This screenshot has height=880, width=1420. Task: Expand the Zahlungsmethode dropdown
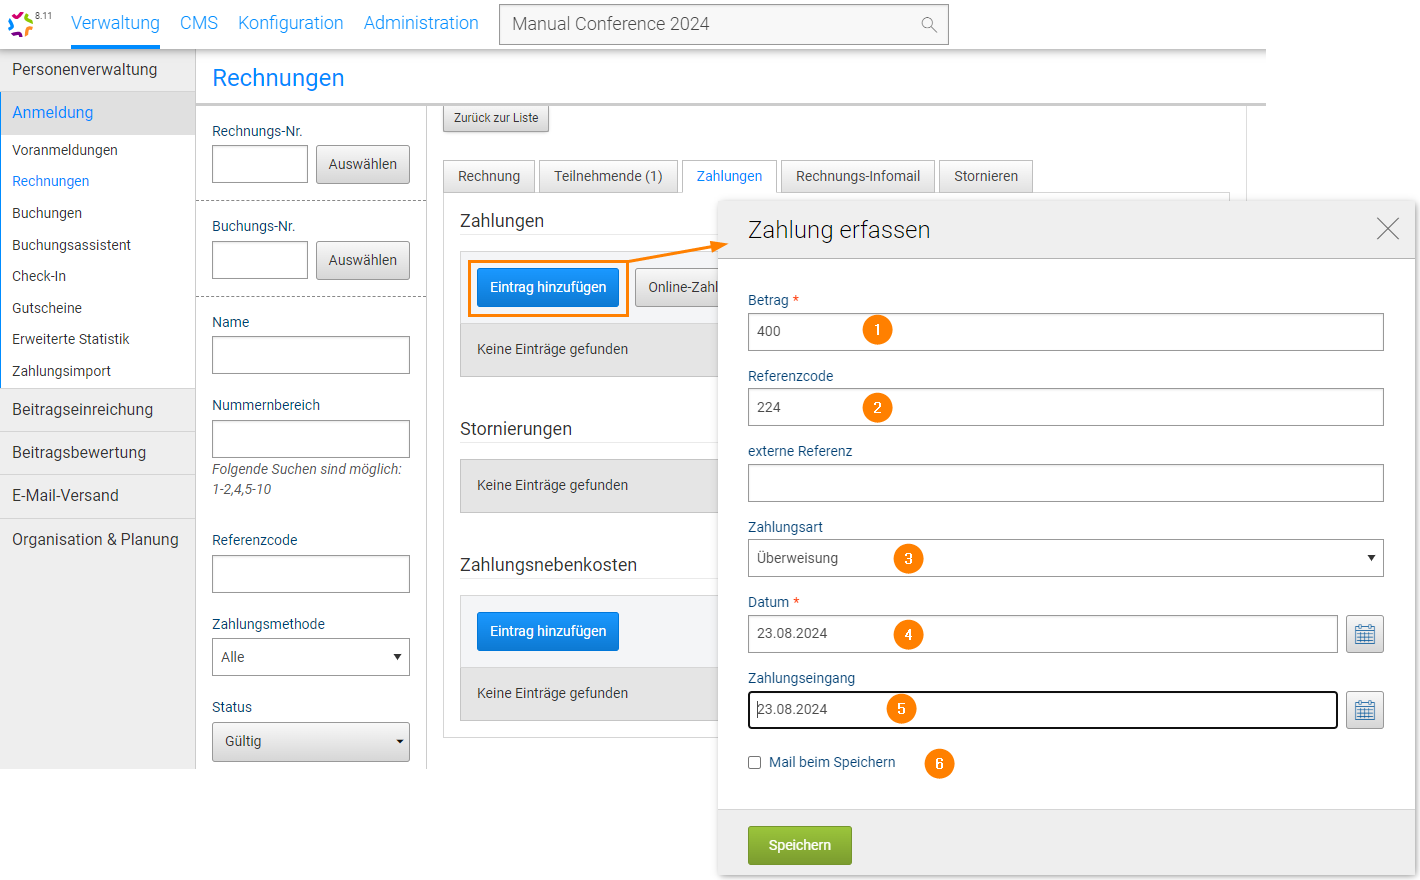[310, 657]
